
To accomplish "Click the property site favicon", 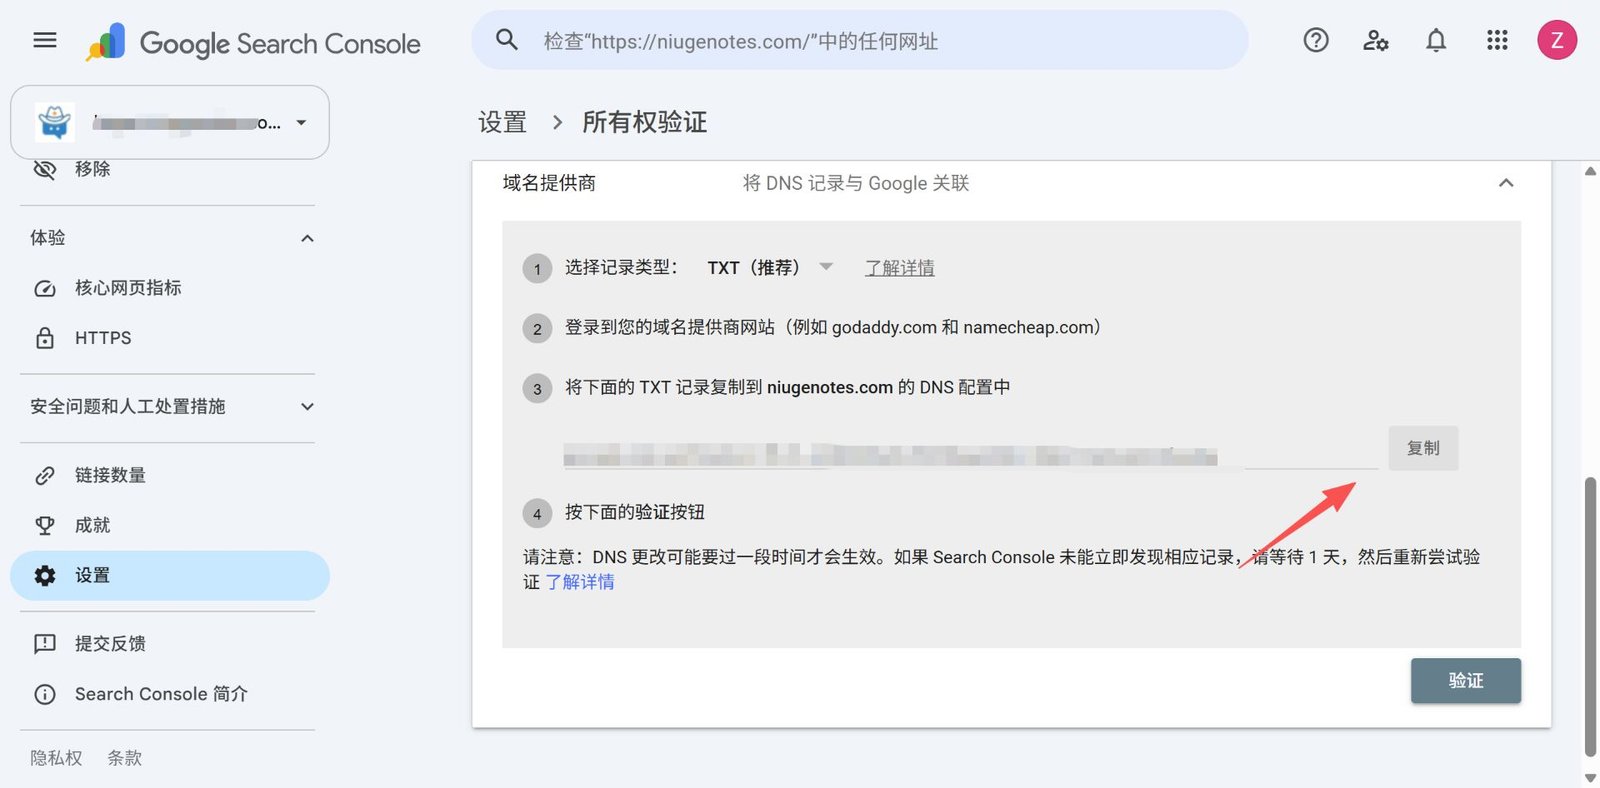I will pos(54,122).
